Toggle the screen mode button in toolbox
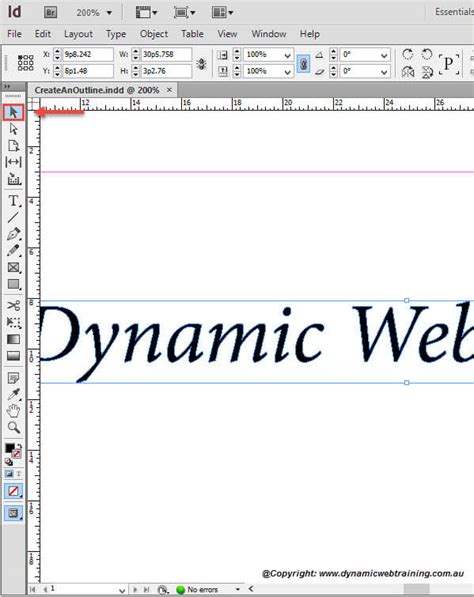The image size is (474, 597). click(x=13, y=513)
